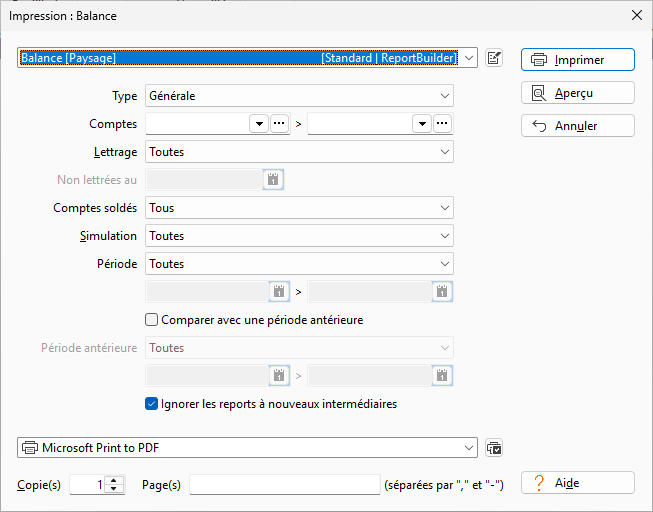653x512 pixels.
Task: Click the Aperçu preview button
Action: [x=578, y=93]
